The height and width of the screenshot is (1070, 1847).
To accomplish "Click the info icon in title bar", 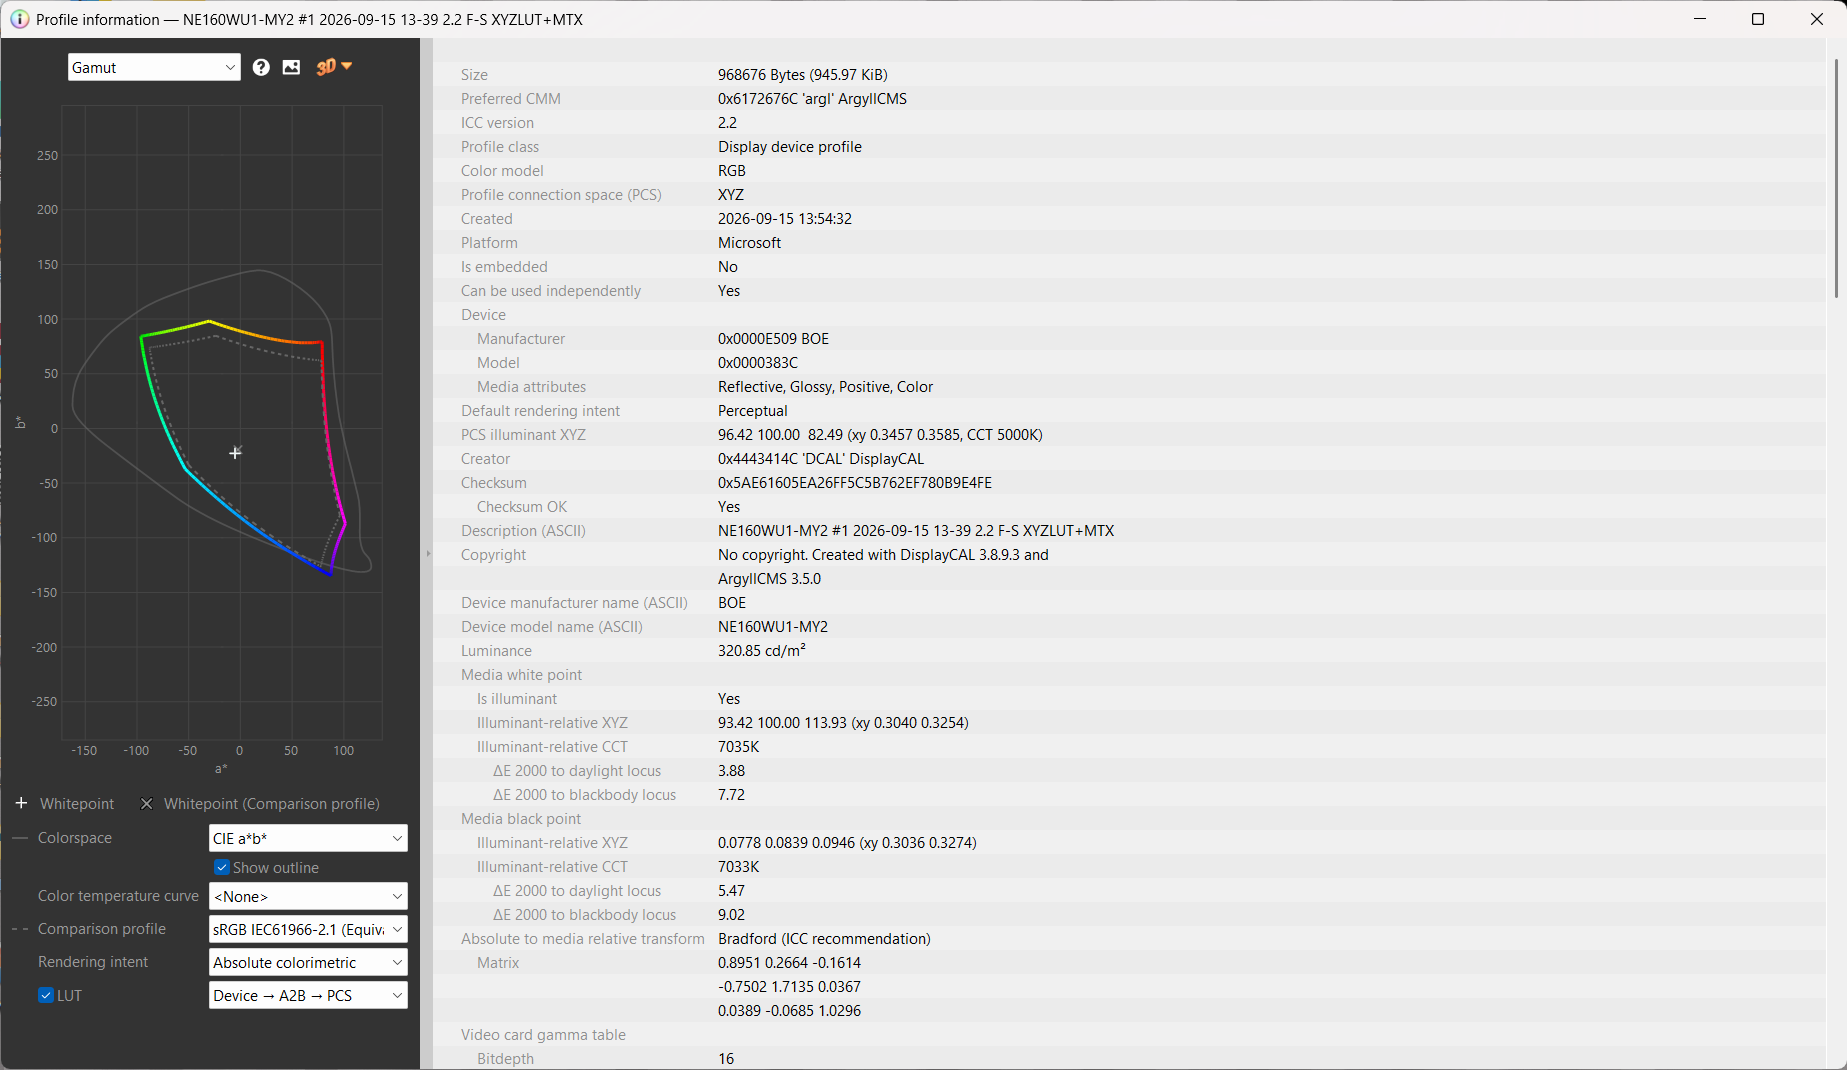I will point(19,19).
